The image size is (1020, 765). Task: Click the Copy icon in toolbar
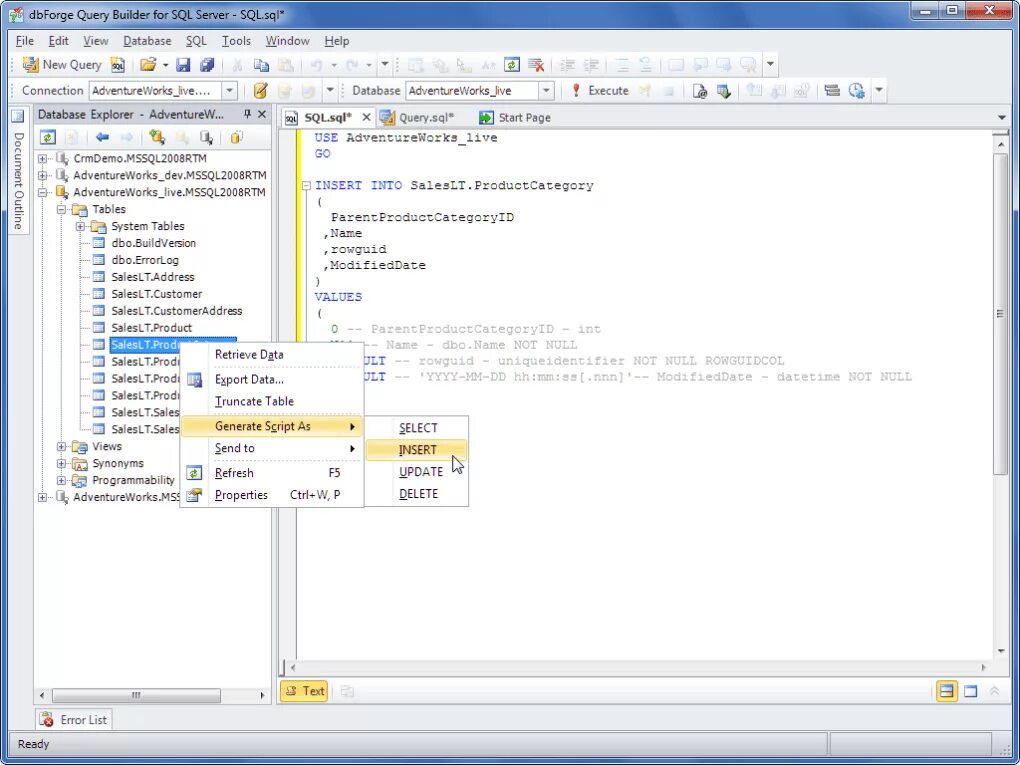coord(261,64)
